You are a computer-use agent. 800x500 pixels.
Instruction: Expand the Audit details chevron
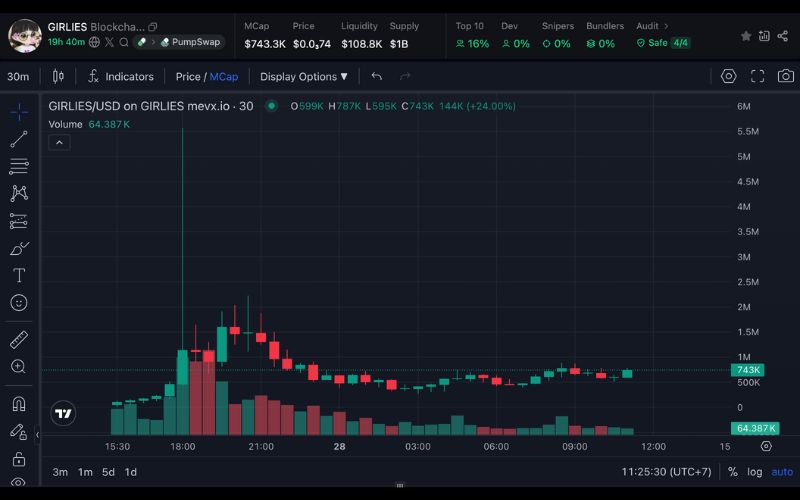666,26
